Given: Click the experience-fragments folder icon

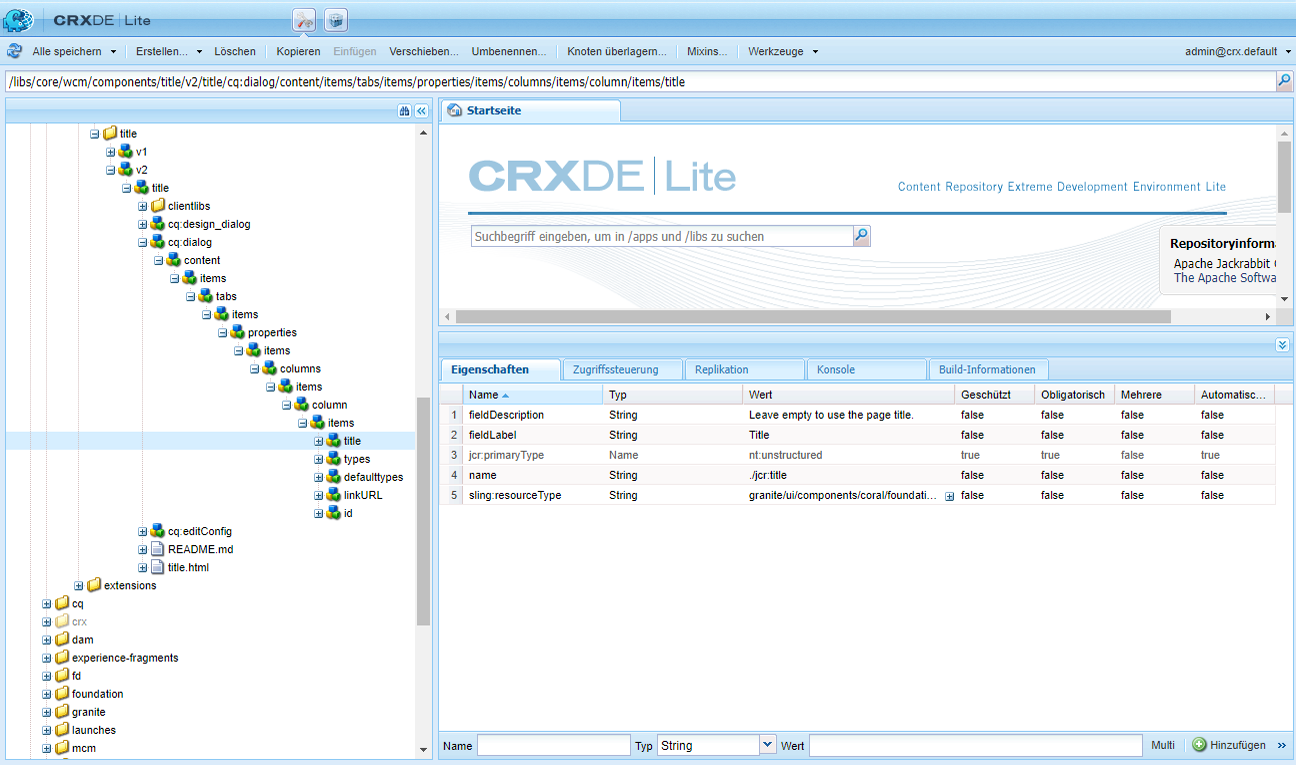Looking at the screenshot, I should click(x=62, y=658).
